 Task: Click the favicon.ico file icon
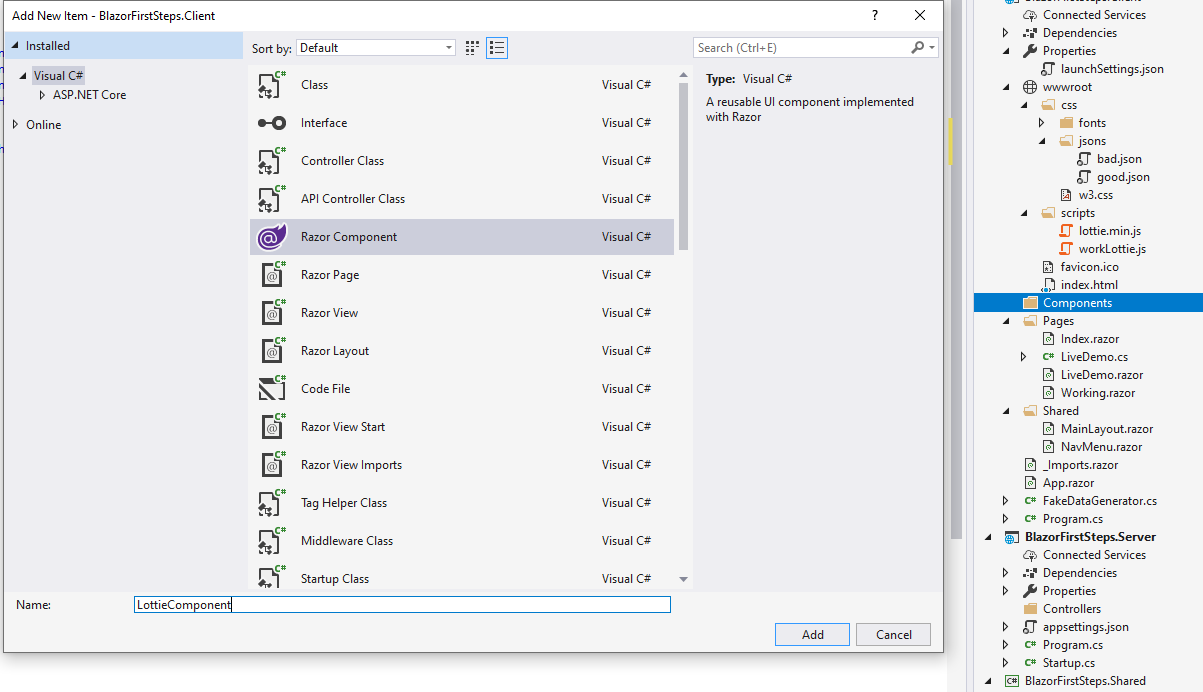1049,267
